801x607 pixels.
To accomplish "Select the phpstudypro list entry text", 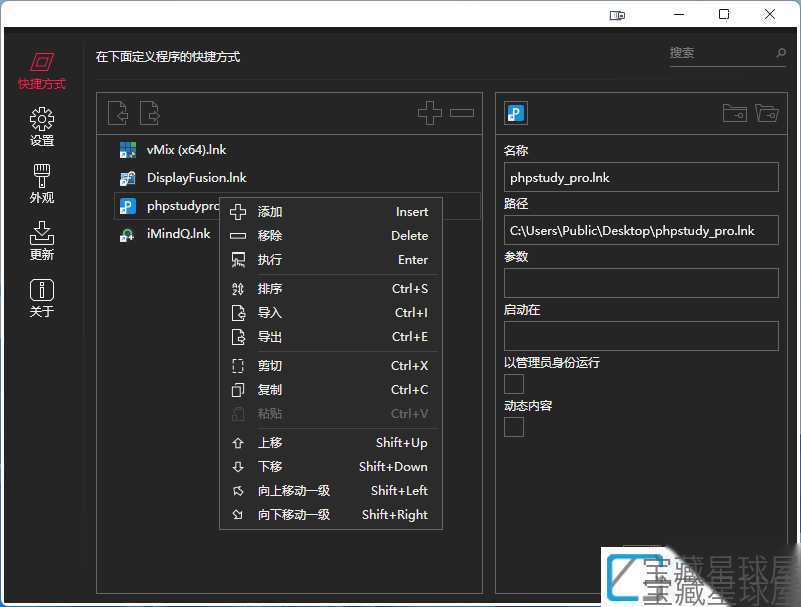I will tap(183, 206).
